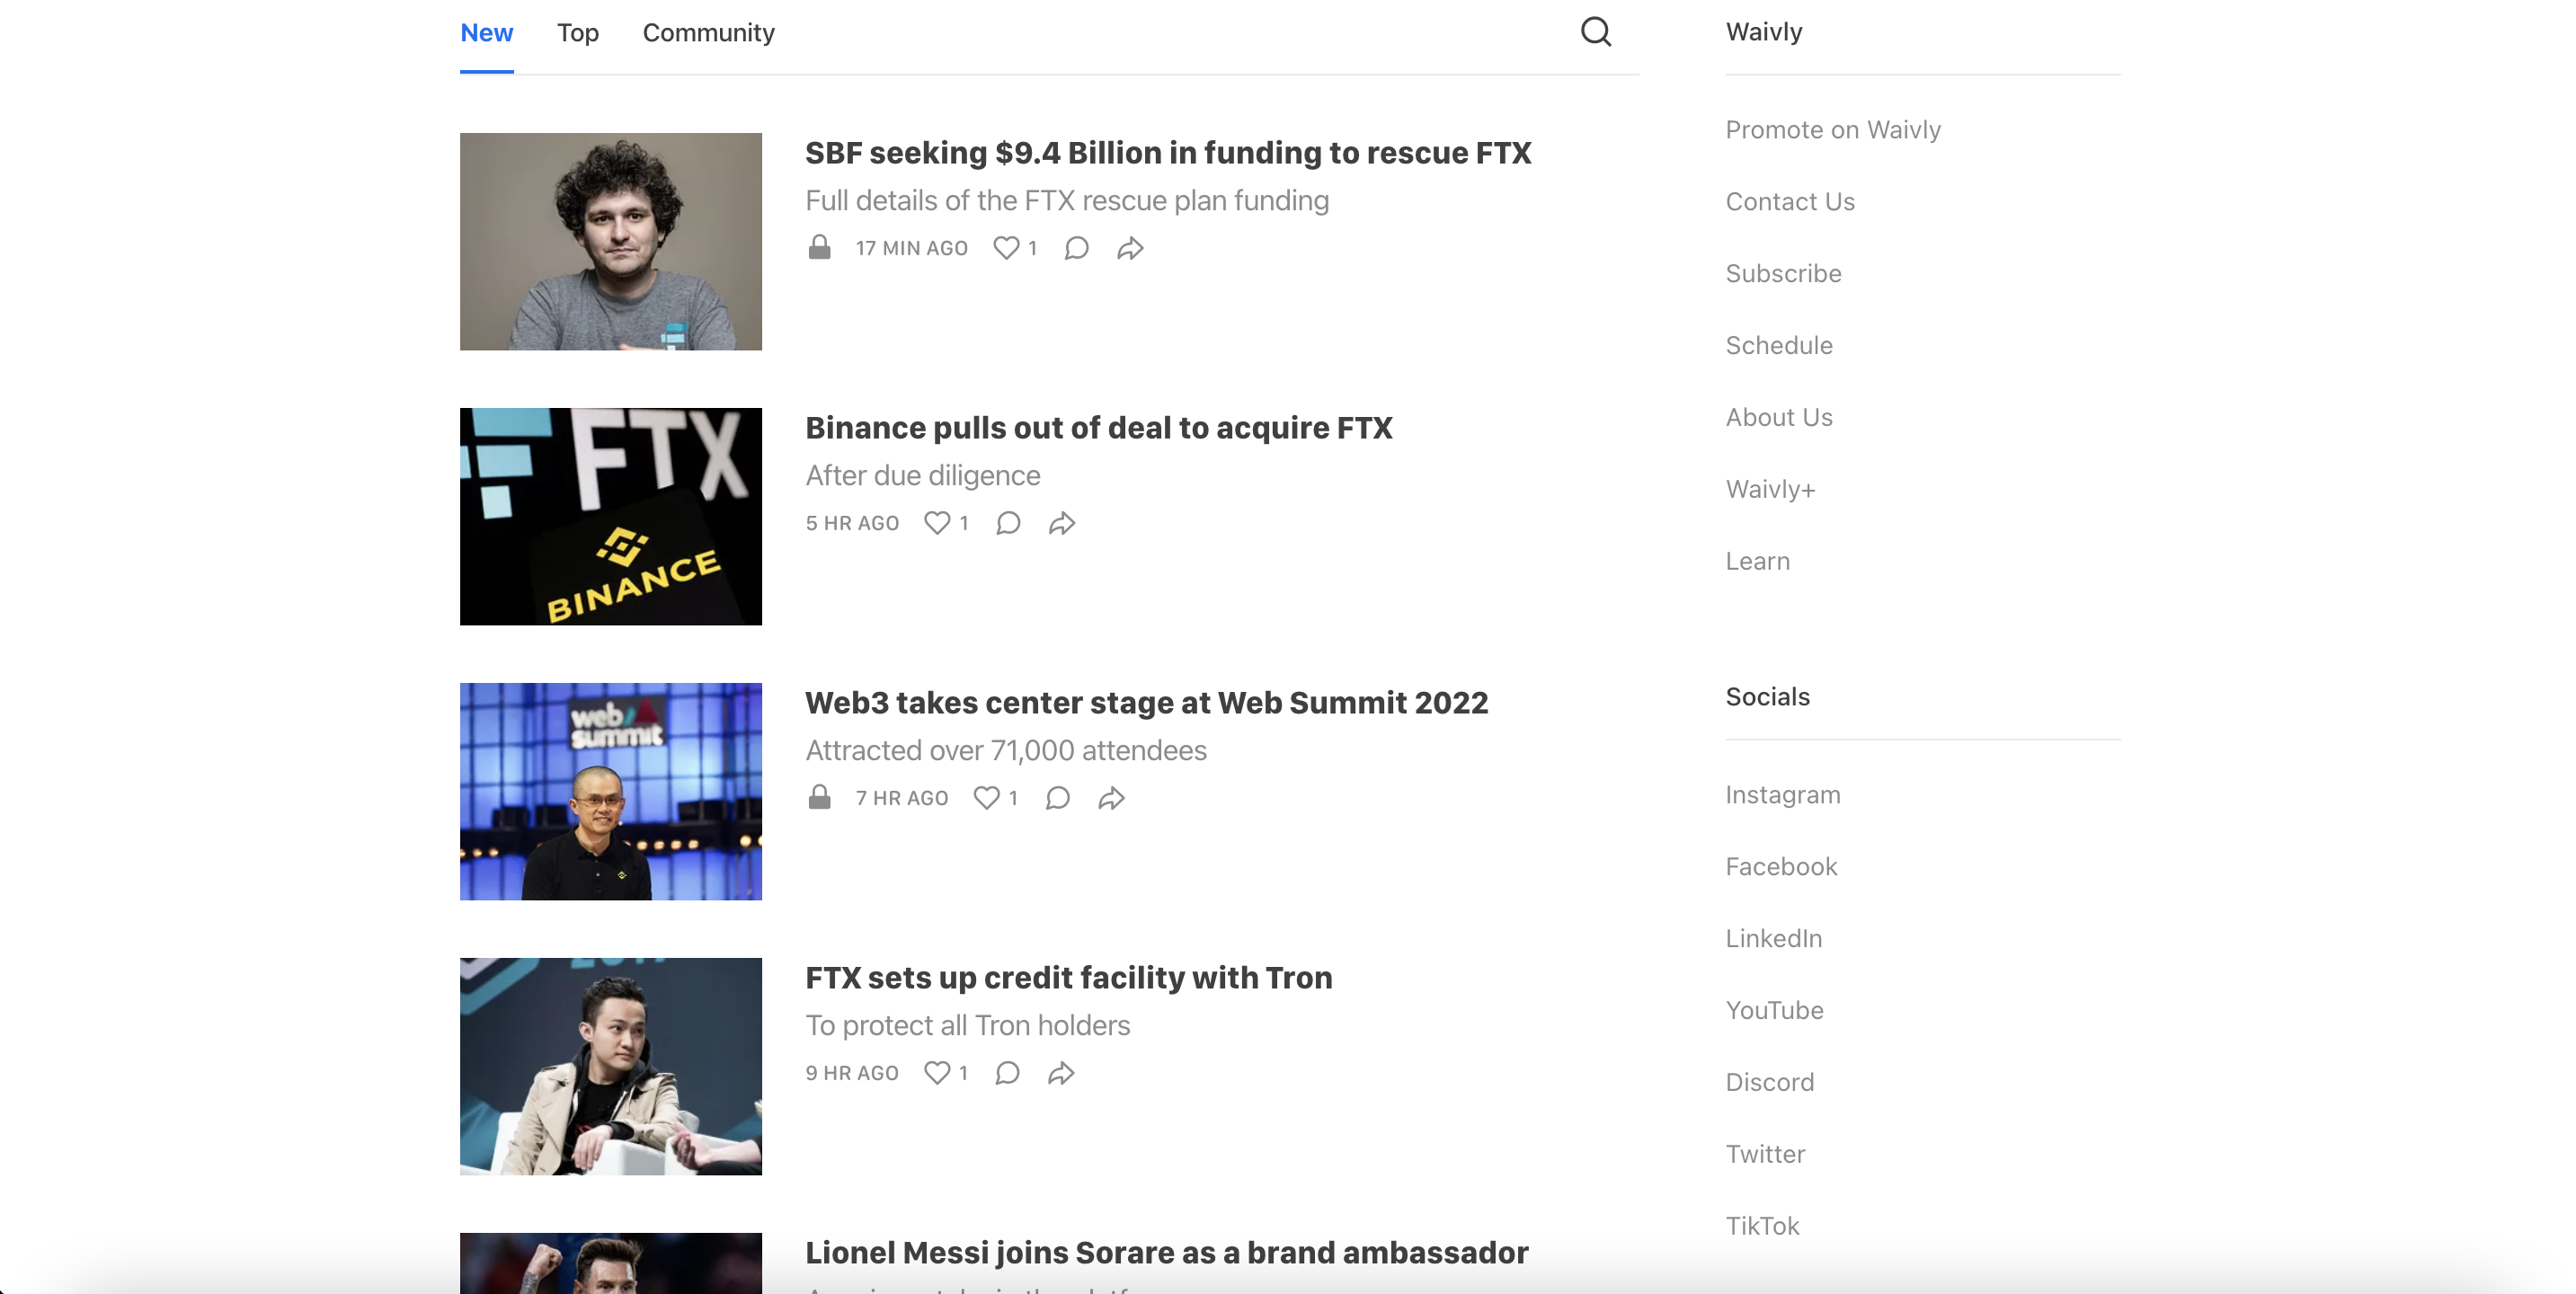
Task: Share the Binance pulls out post
Action: pos(1062,523)
